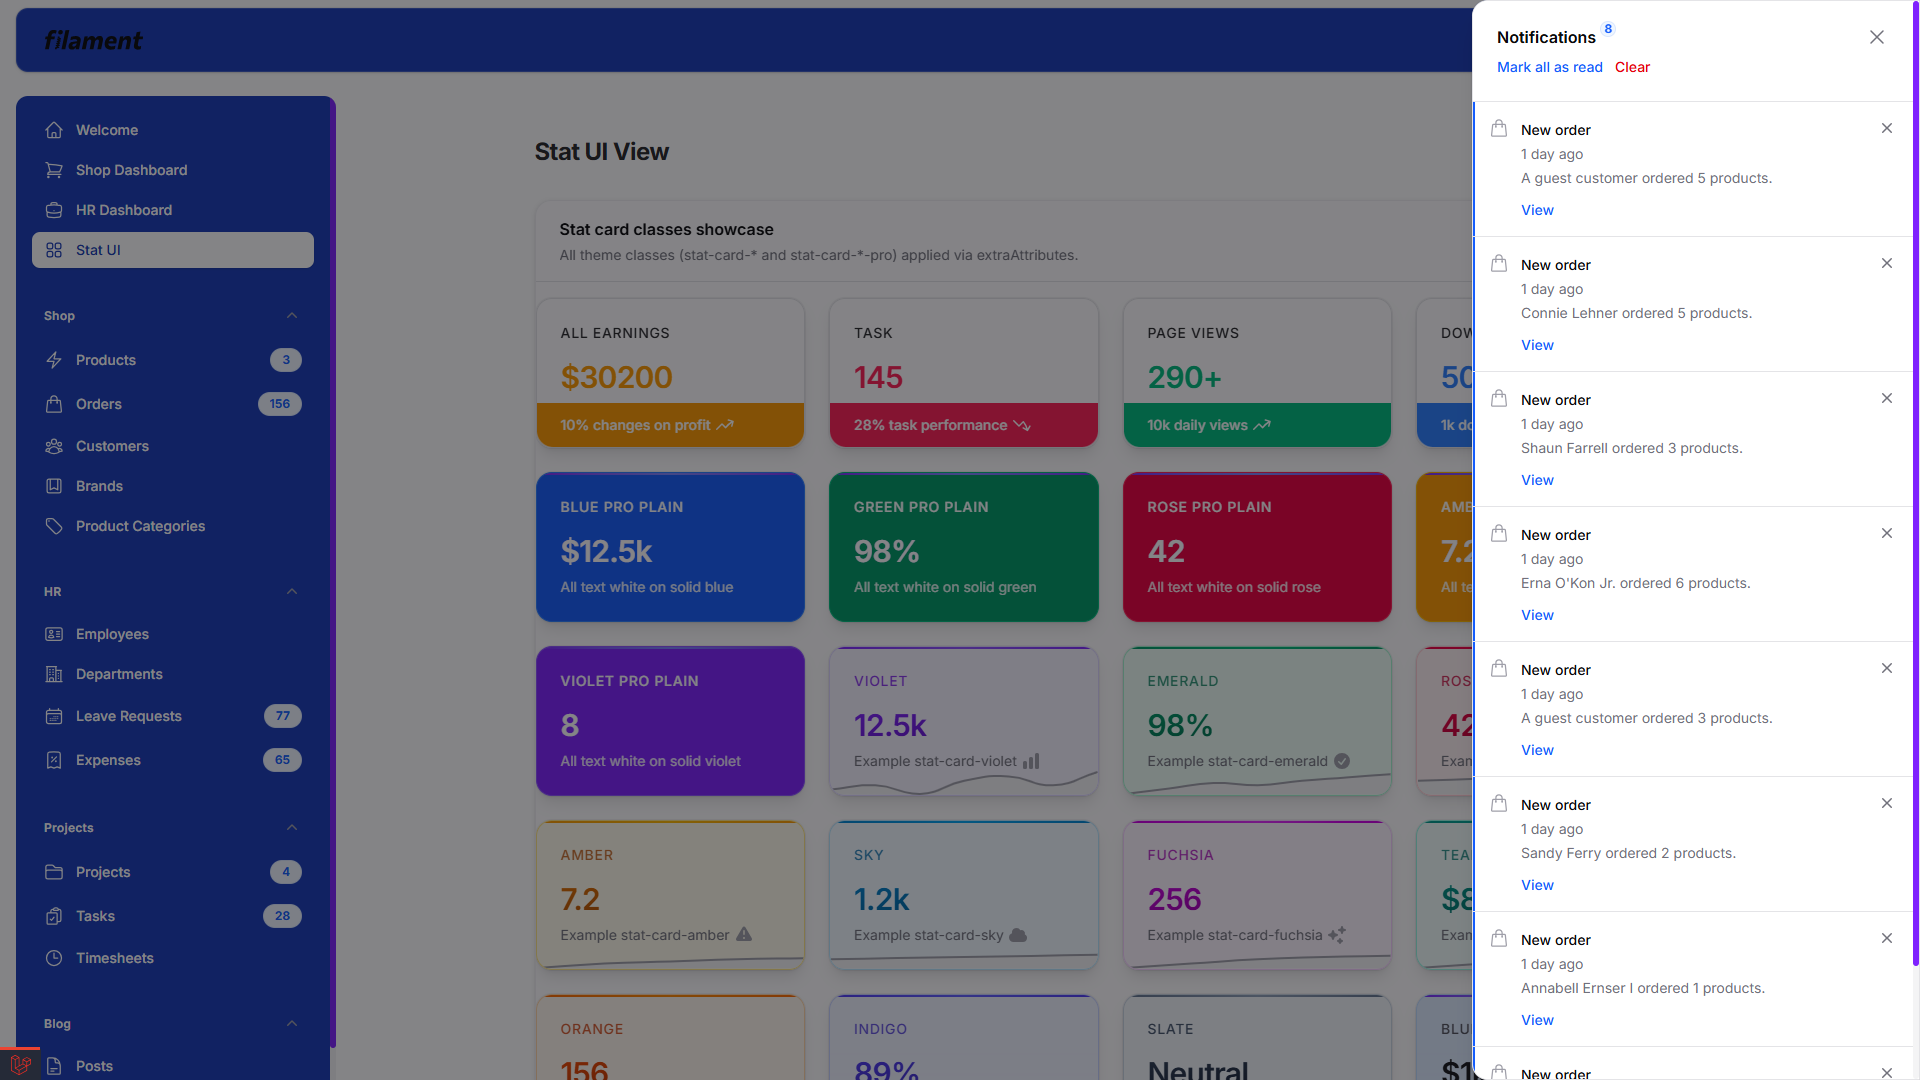Dismiss Shaun Farrell's order notification
Image resolution: width=1920 pixels, height=1080 pixels.
tap(1887, 398)
